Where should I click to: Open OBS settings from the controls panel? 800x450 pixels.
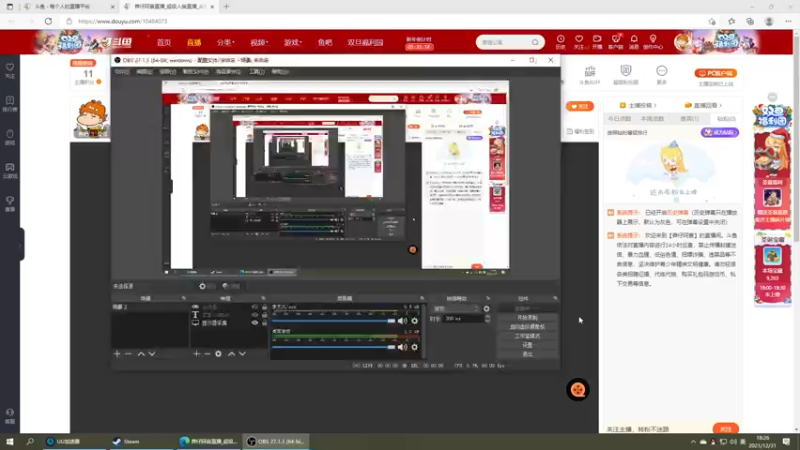pyautogui.click(x=527, y=345)
